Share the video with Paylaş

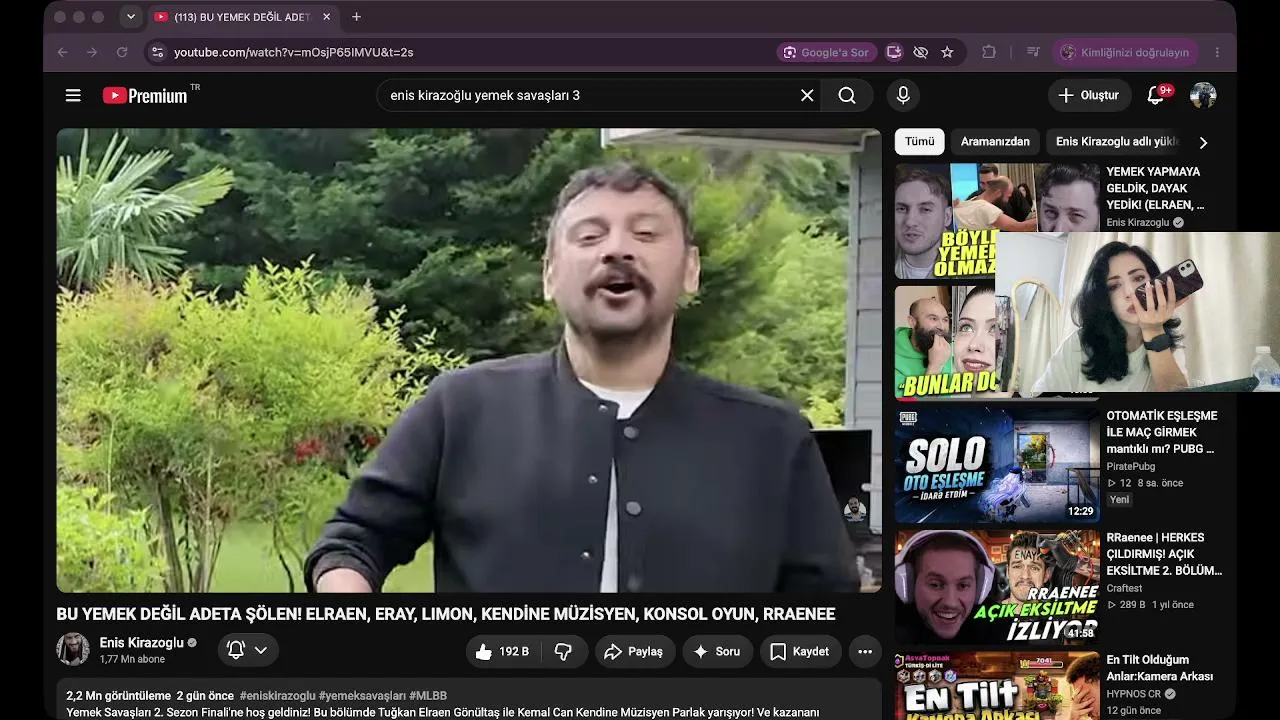(x=635, y=651)
